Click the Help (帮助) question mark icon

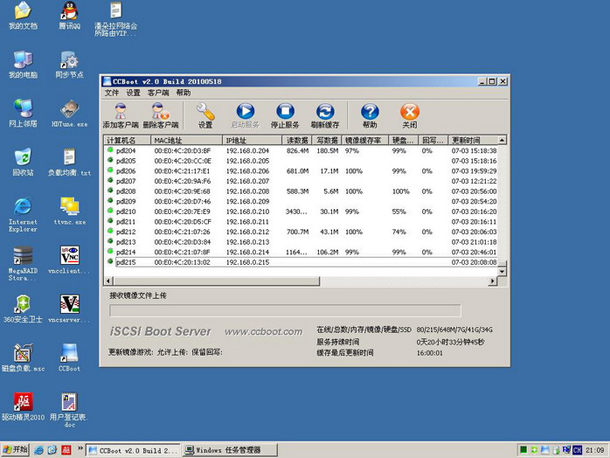click(370, 116)
